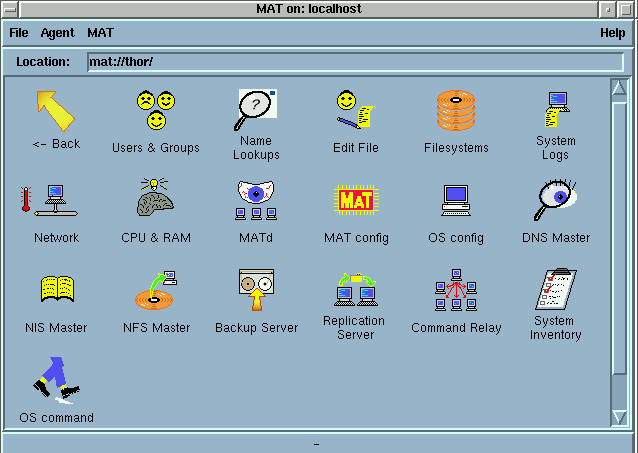
Task: Open the Help menu
Action: coord(612,33)
